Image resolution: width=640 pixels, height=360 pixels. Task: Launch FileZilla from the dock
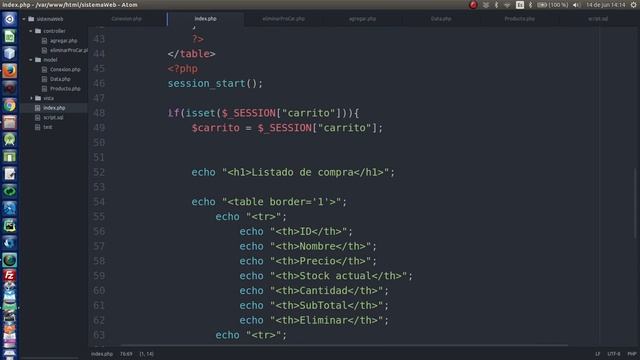click(9, 276)
